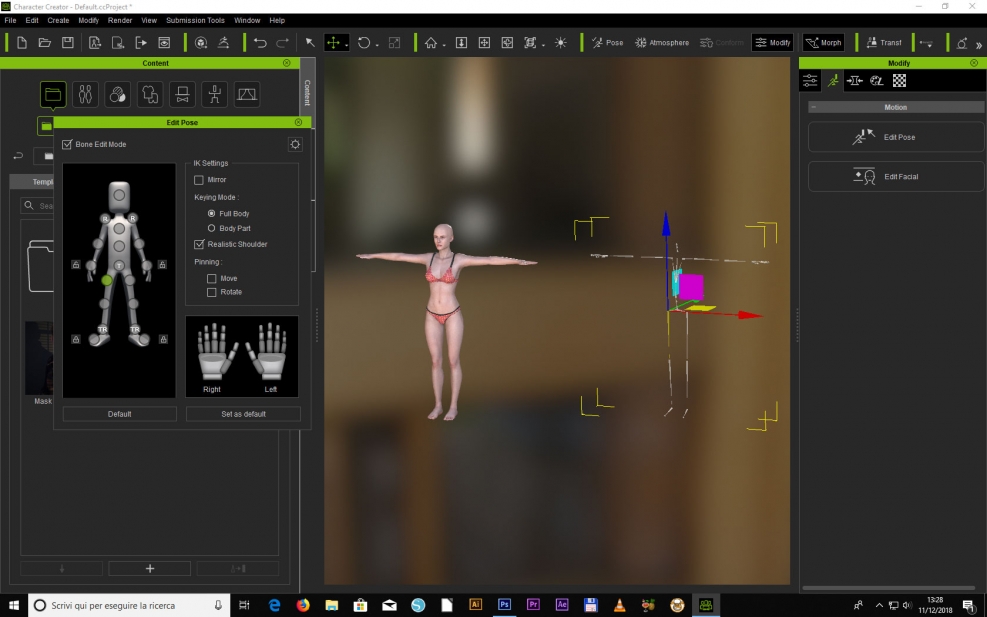987x617 pixels.
Task: Click the Morph toolbar button
Action: pos(824,43)
